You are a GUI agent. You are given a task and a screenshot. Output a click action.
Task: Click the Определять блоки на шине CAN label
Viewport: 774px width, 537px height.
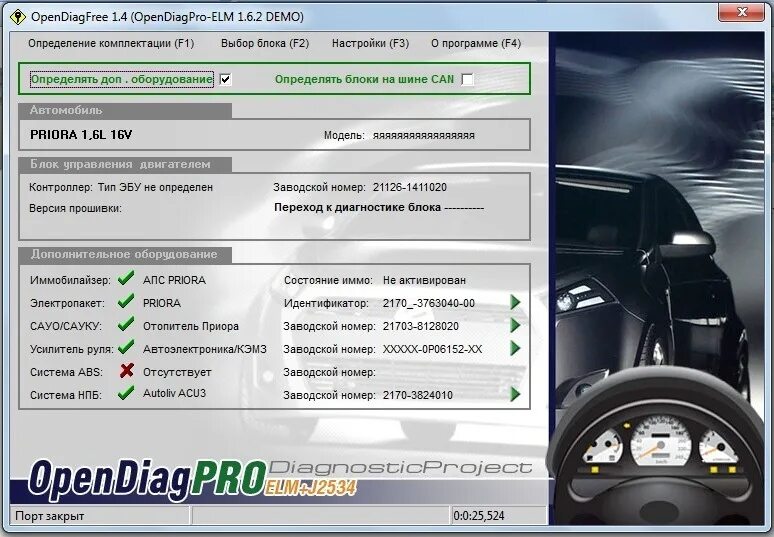pyautogui.click(x=364, y=79)
